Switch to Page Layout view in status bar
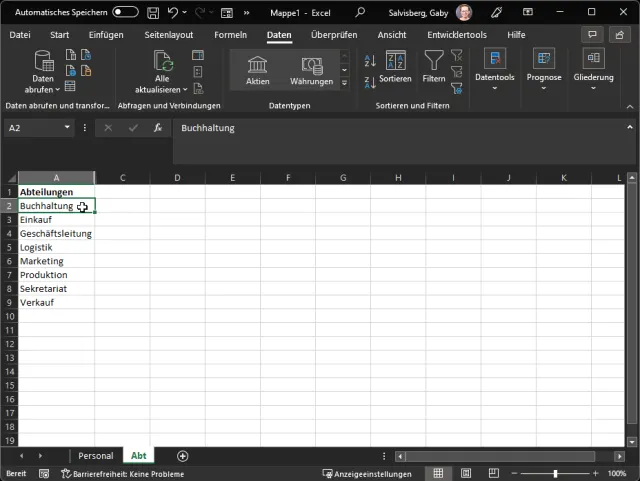640x481 pixels. [x=465, y=473]
